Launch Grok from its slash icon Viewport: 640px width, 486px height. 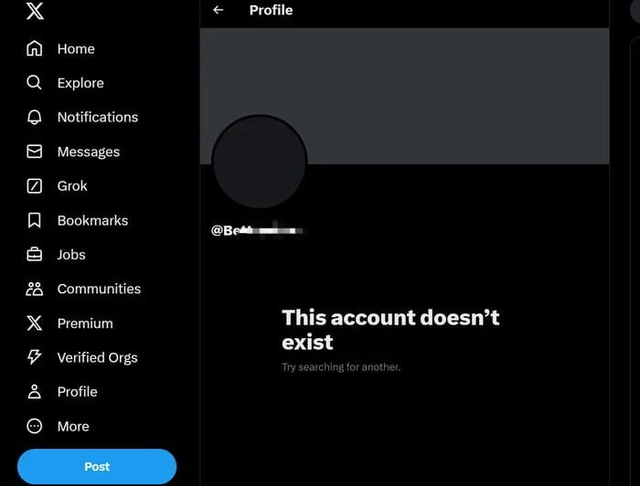34,186
